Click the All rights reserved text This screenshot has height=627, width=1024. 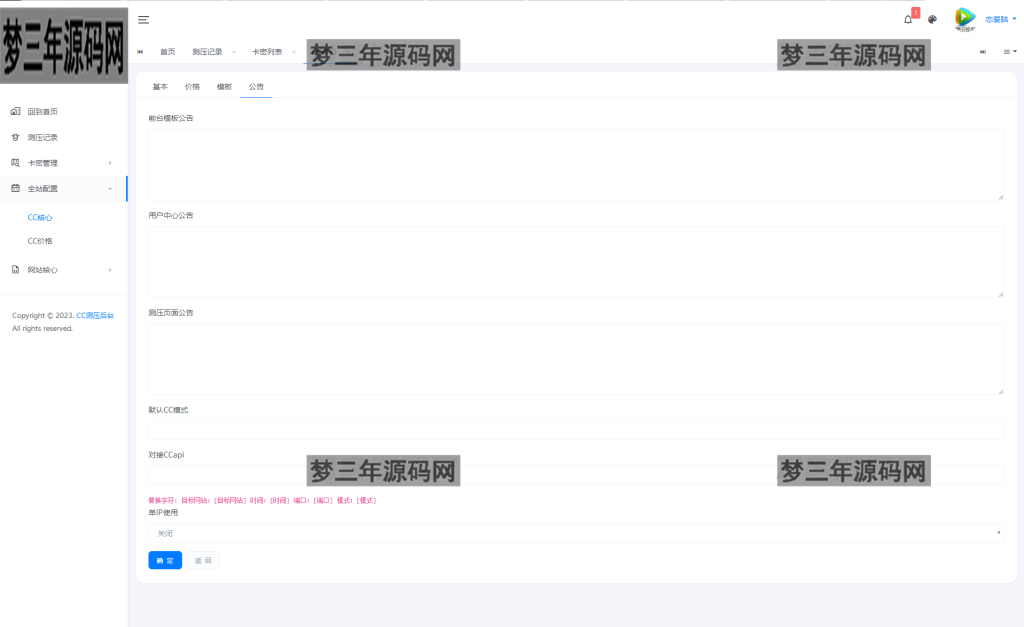42,329
